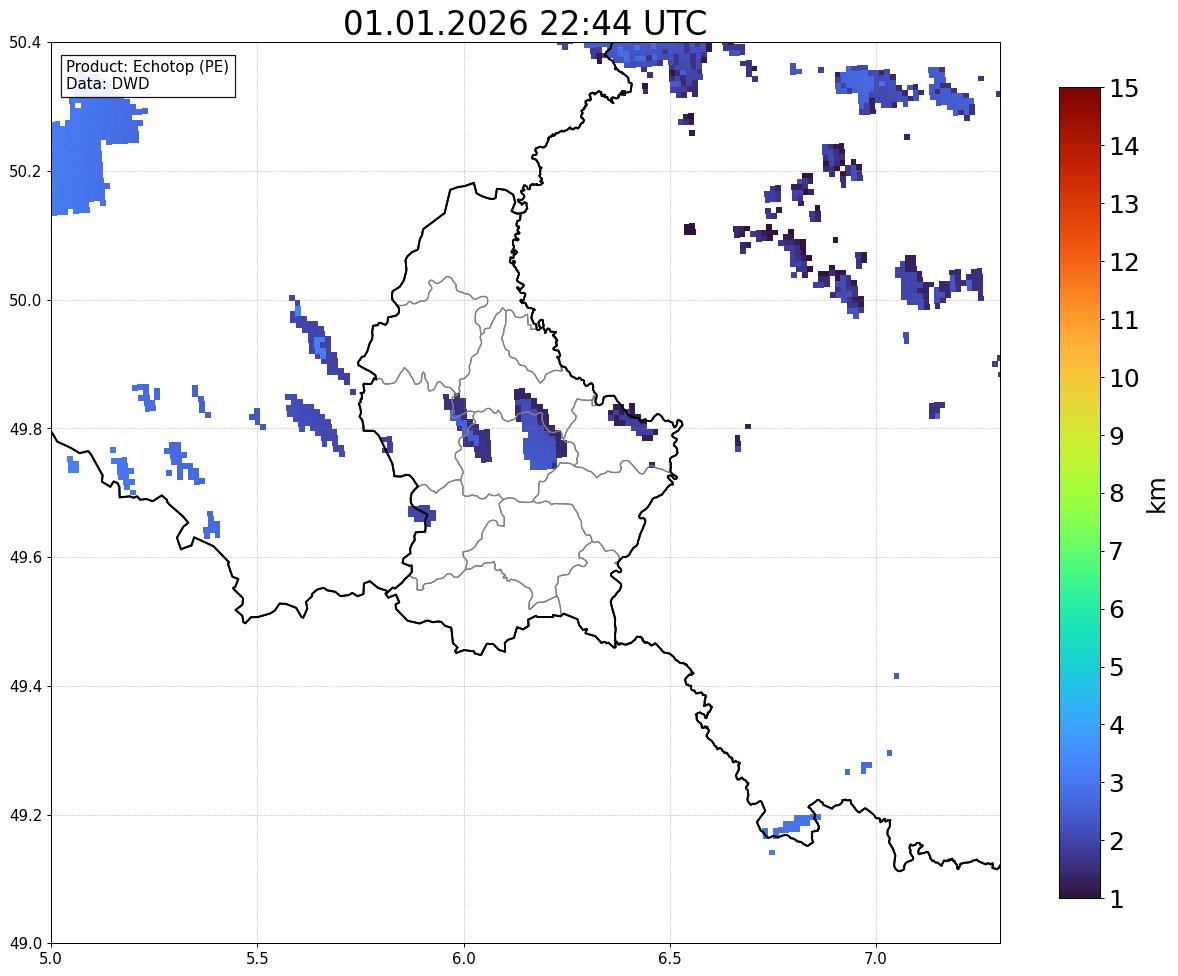Click the x-axis longitude label 5.0

[51, 959]
